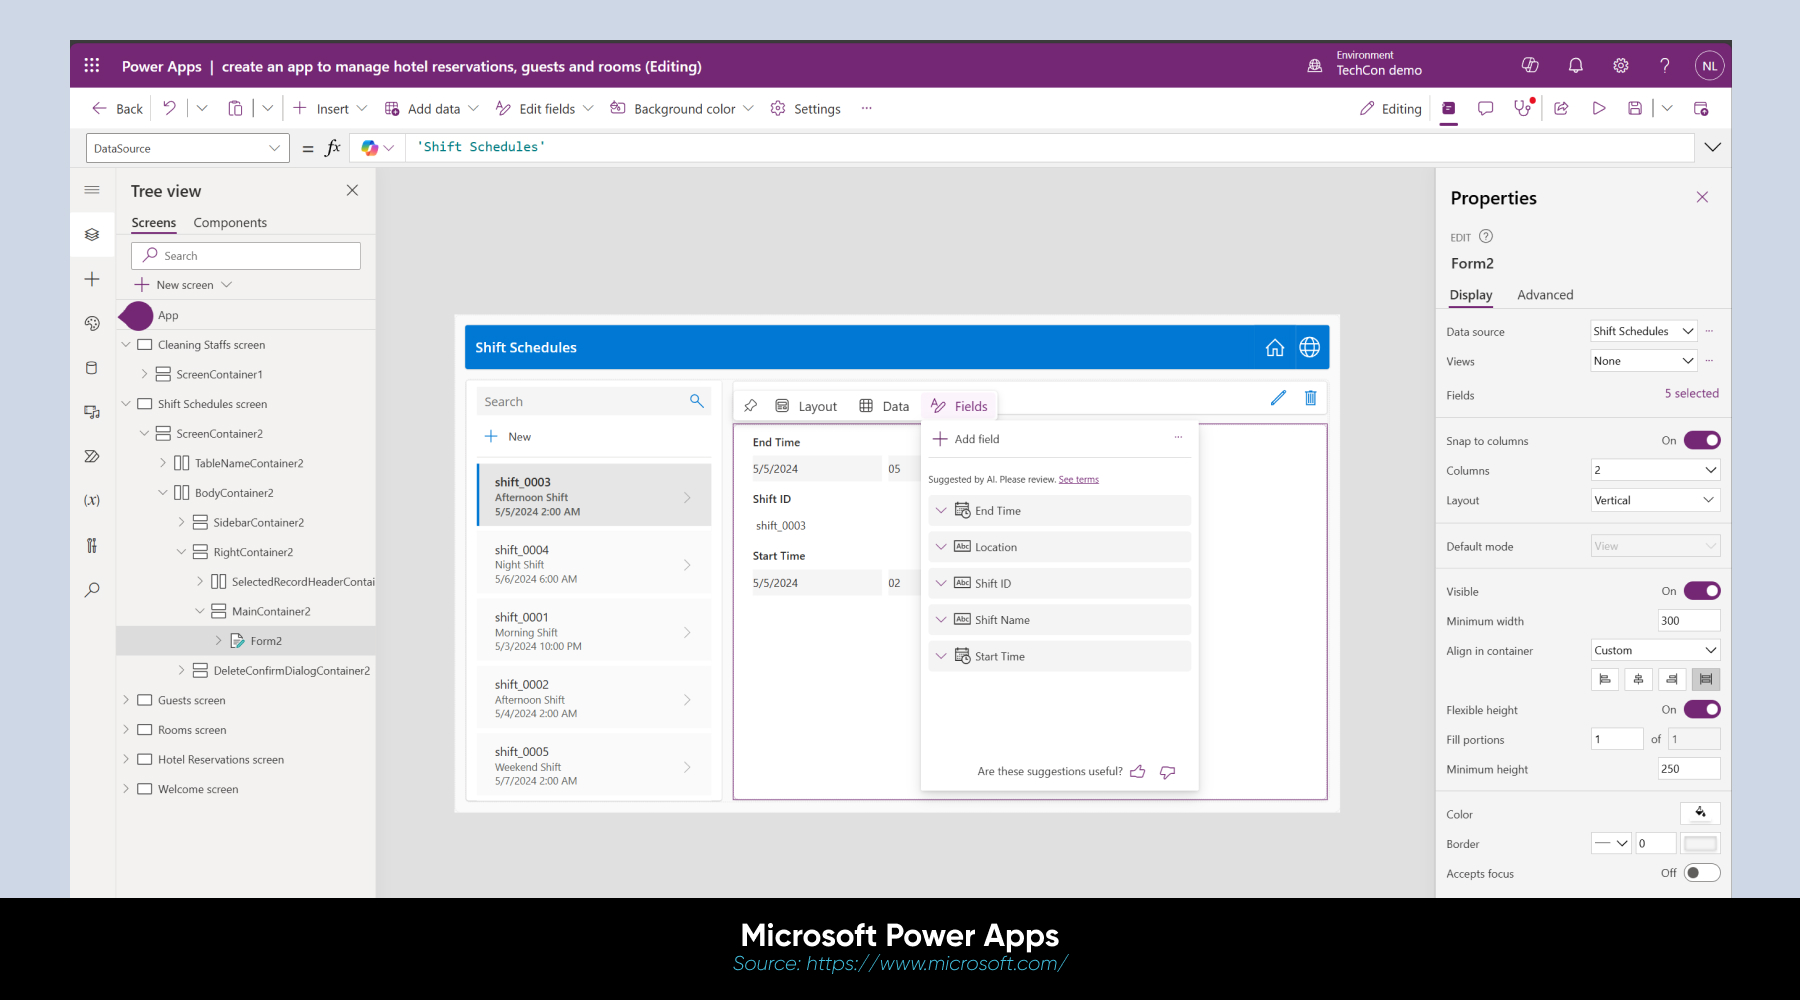Click the publish icon in toolbar
This screenshot has width=1800, height=1000.
click(x=1701, y=108)
